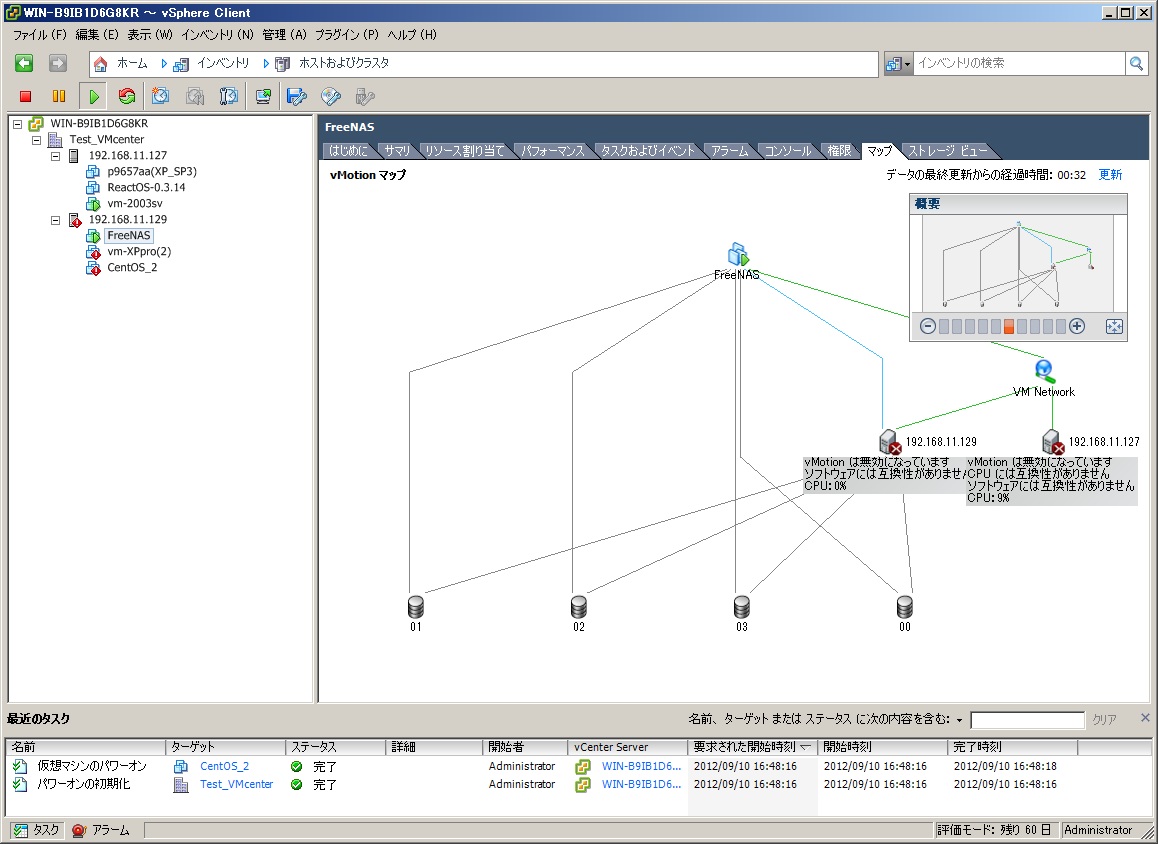Collapse the 192.168.11.127 host node

click(55, 156)
